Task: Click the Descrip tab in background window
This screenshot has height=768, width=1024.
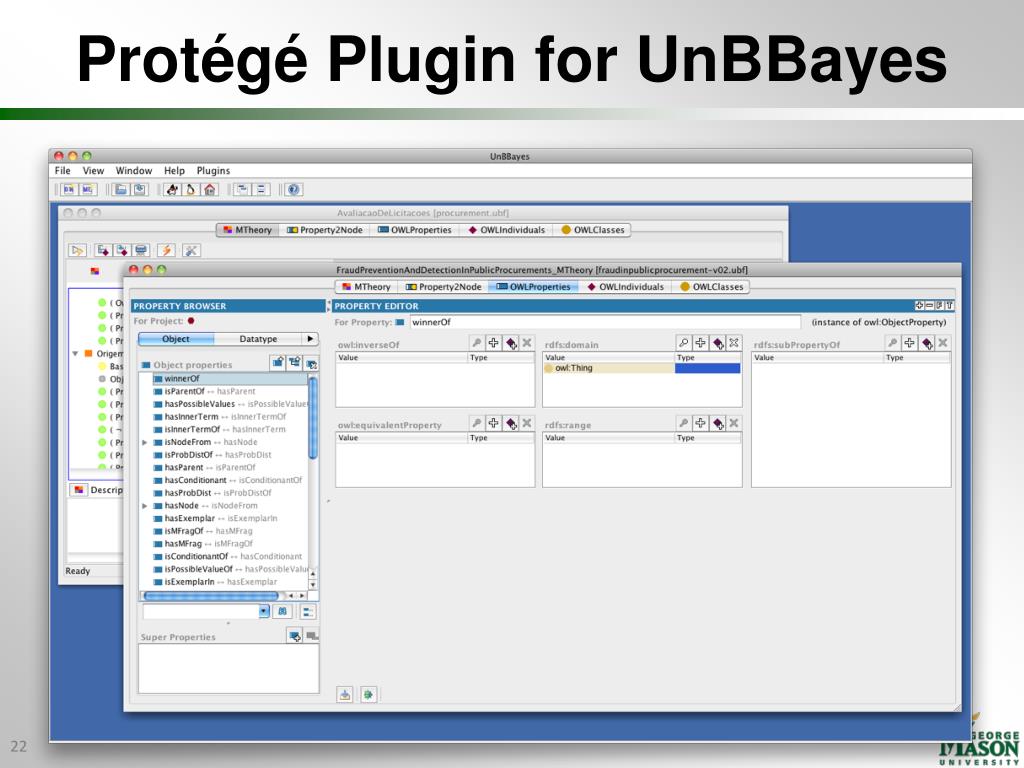Action: point(97,490)
